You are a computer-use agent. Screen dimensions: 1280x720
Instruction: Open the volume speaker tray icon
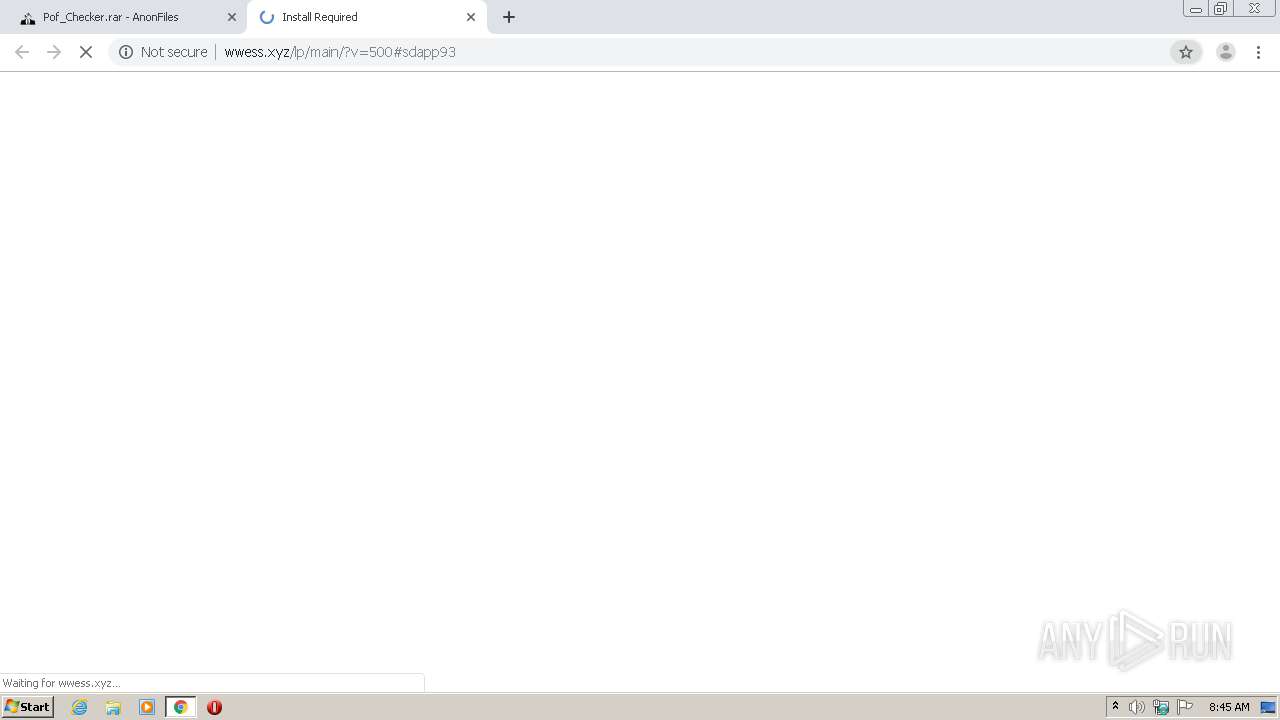coord(1137,707)
